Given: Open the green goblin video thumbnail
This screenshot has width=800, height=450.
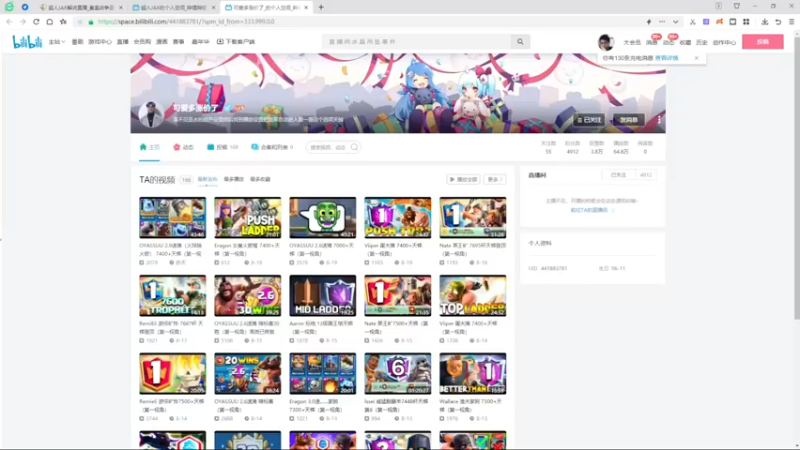Looking at the screenshot, I should click(322, 218).
